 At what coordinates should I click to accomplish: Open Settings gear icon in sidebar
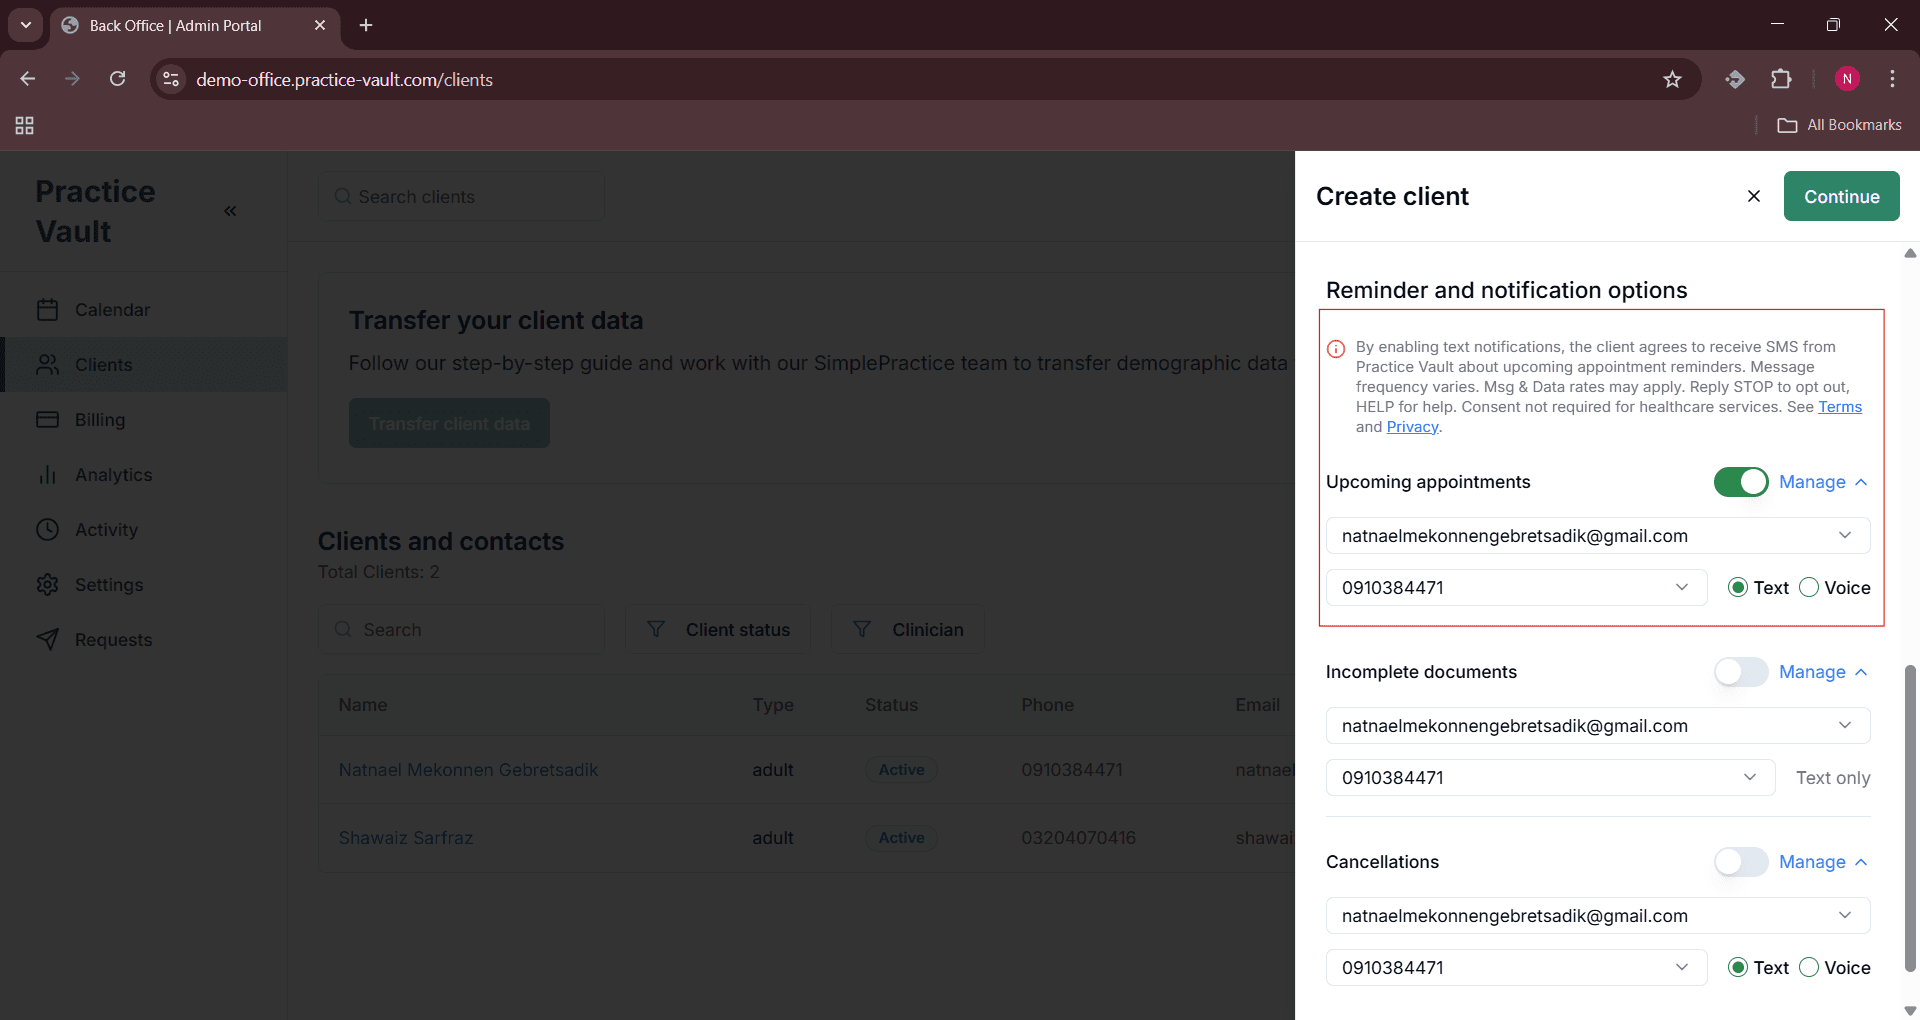tap(47, 585)
